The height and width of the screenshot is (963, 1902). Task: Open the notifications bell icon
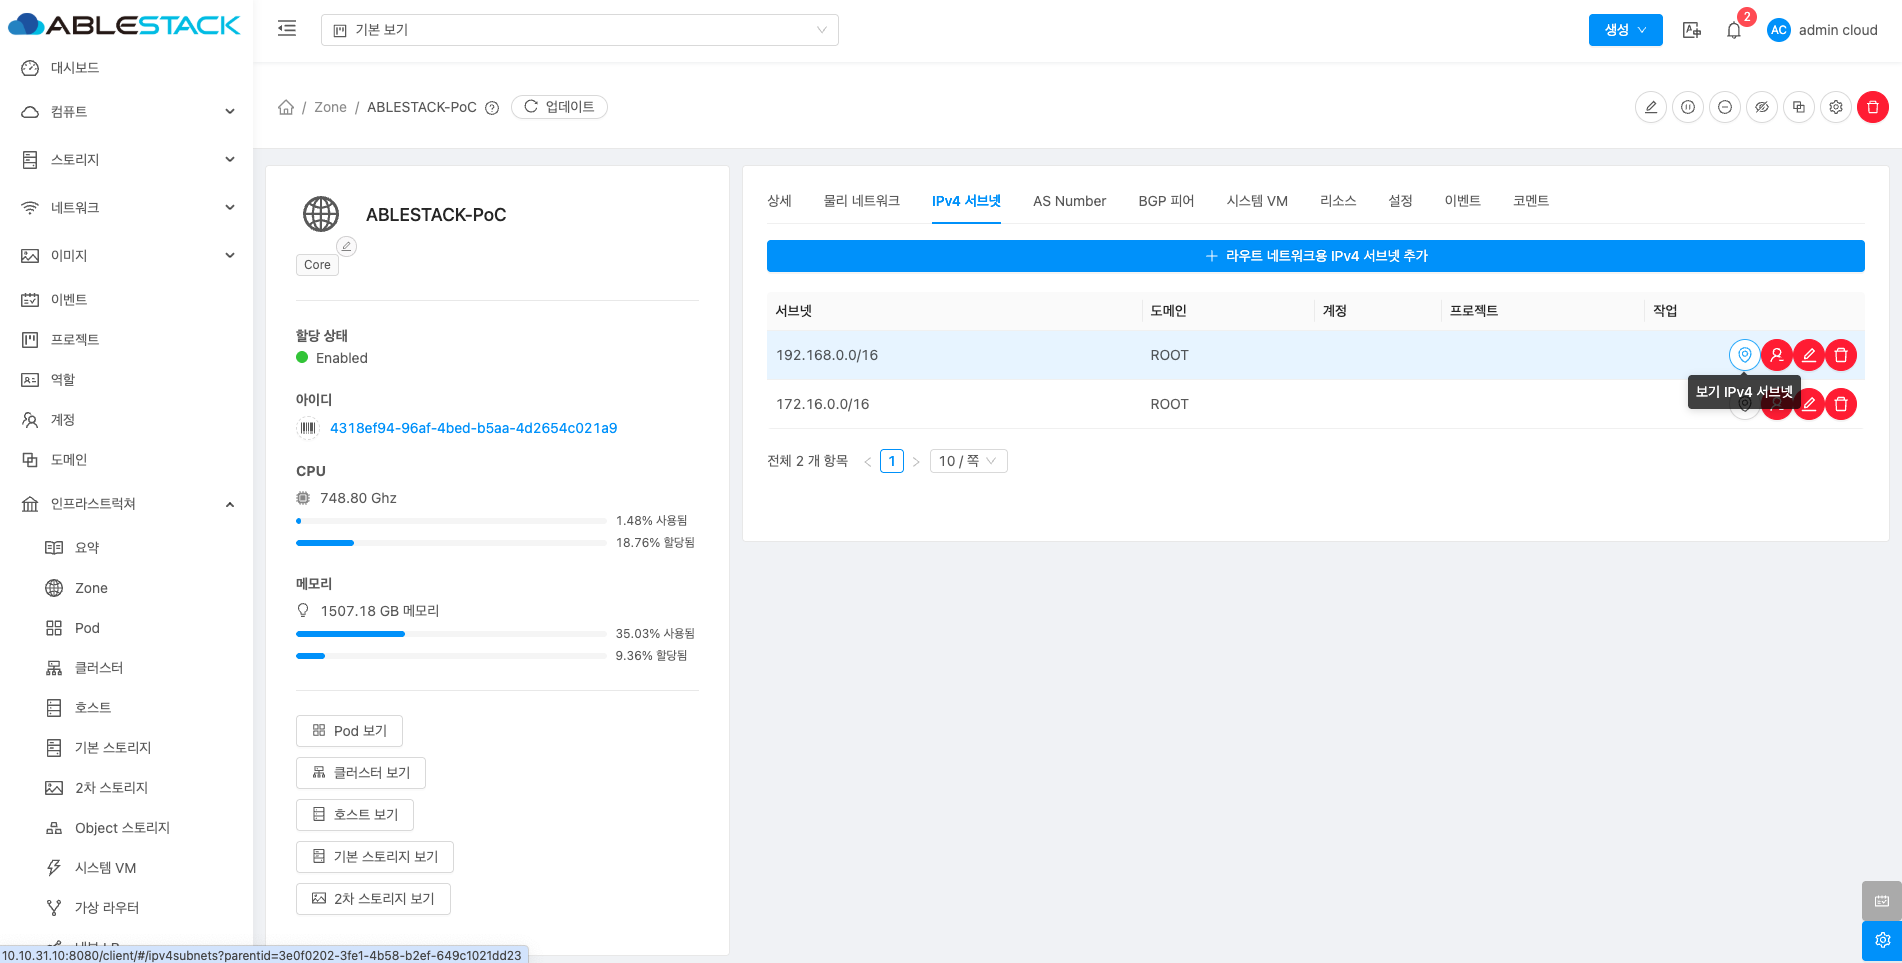[1734, 30]
